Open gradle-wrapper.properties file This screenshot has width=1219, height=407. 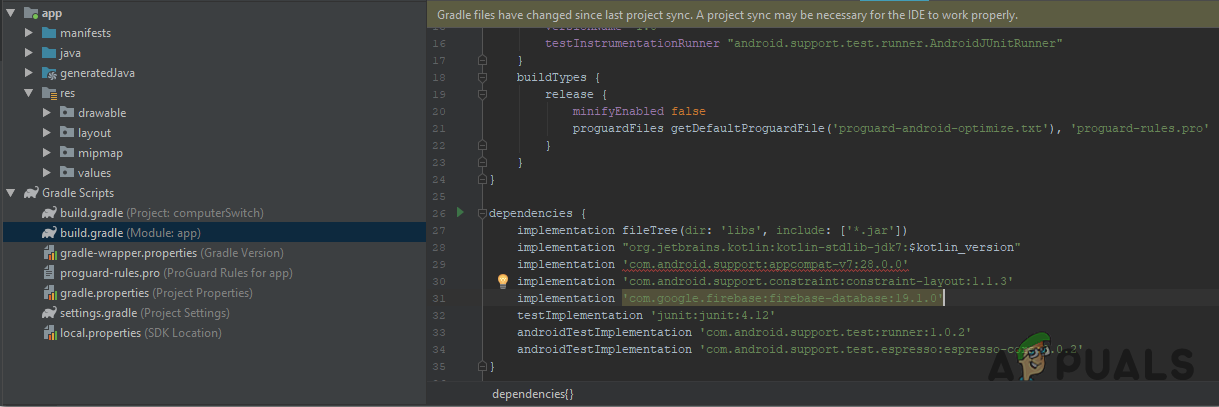172,253
